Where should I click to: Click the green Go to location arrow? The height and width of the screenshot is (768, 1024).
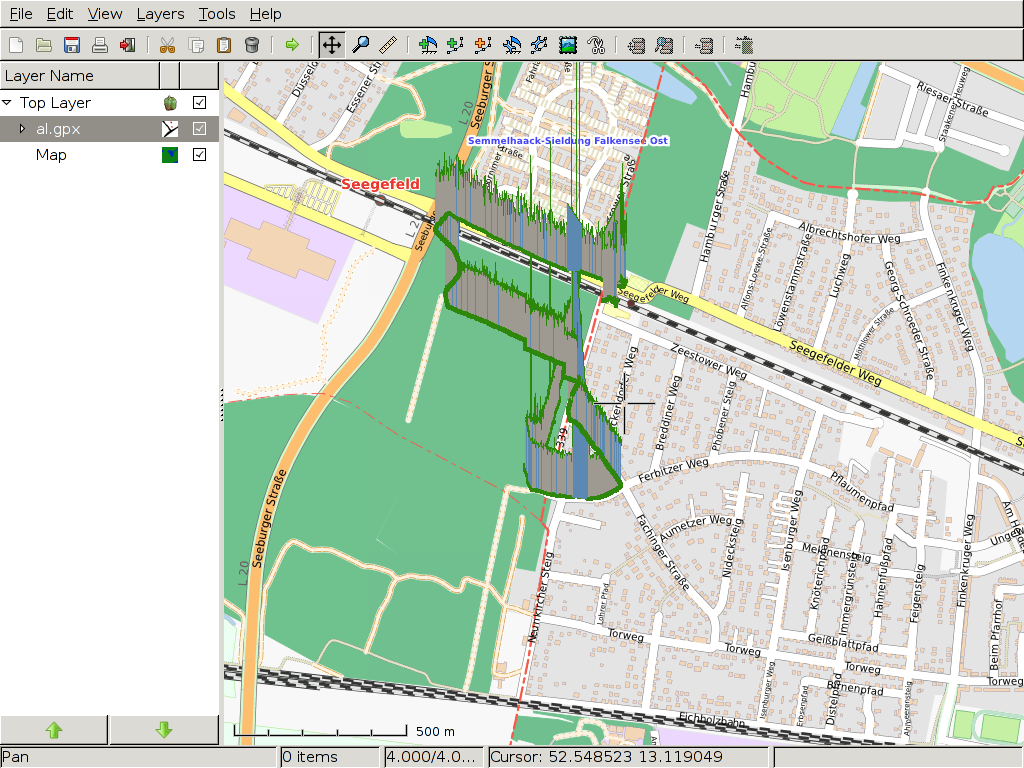[x=291, y=44]
